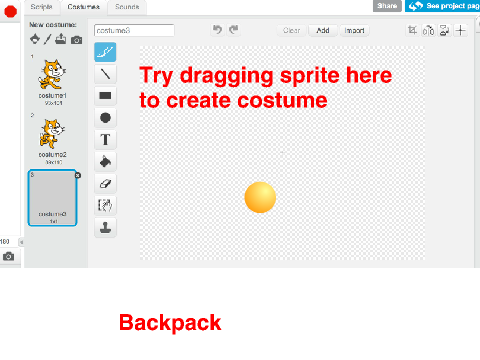480x360 pixels.
Task: Switch to the Sounds tab
Action: (x=127, y=7)
